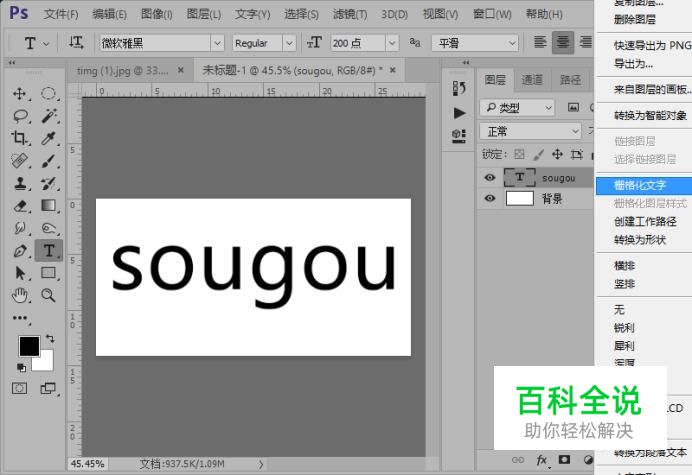Select the Healing Brush tool
The image size is (692, 475).
tap(20, 161)
